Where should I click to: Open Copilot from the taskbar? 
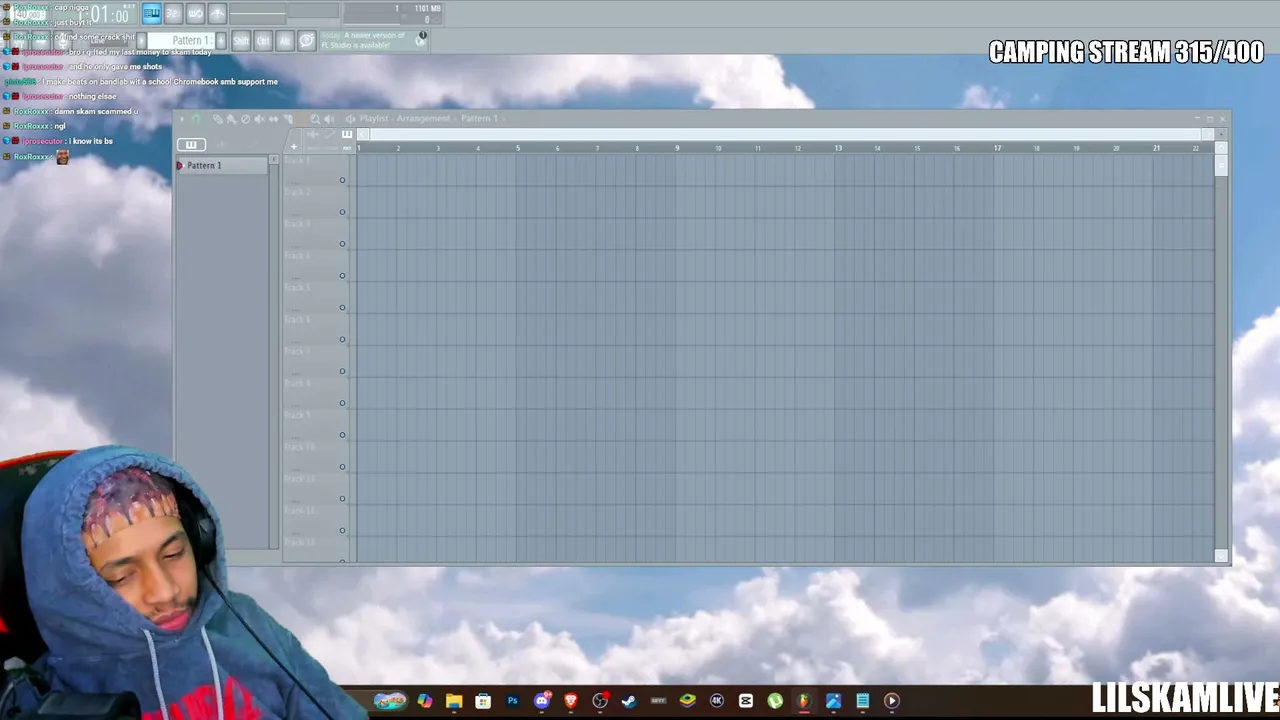[x=425, y=701]
